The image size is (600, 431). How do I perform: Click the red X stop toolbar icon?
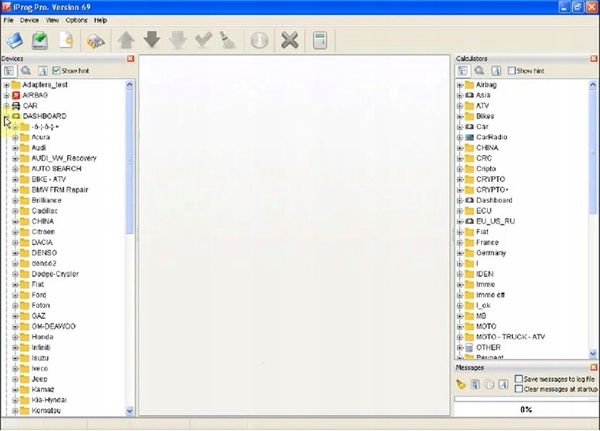[290, 41]
